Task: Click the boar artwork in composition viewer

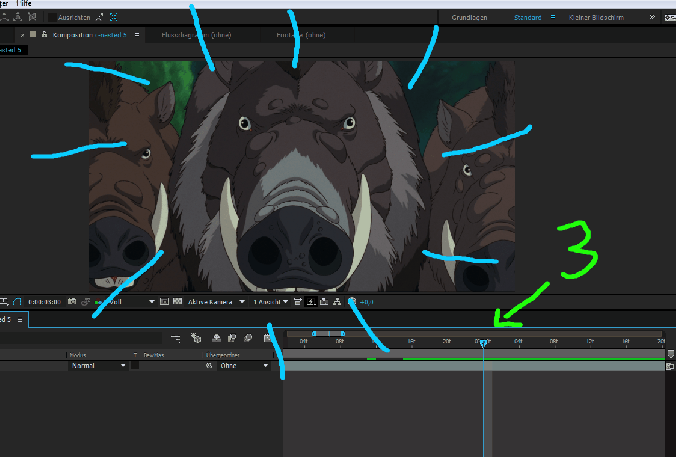Action: click(302, 176)
